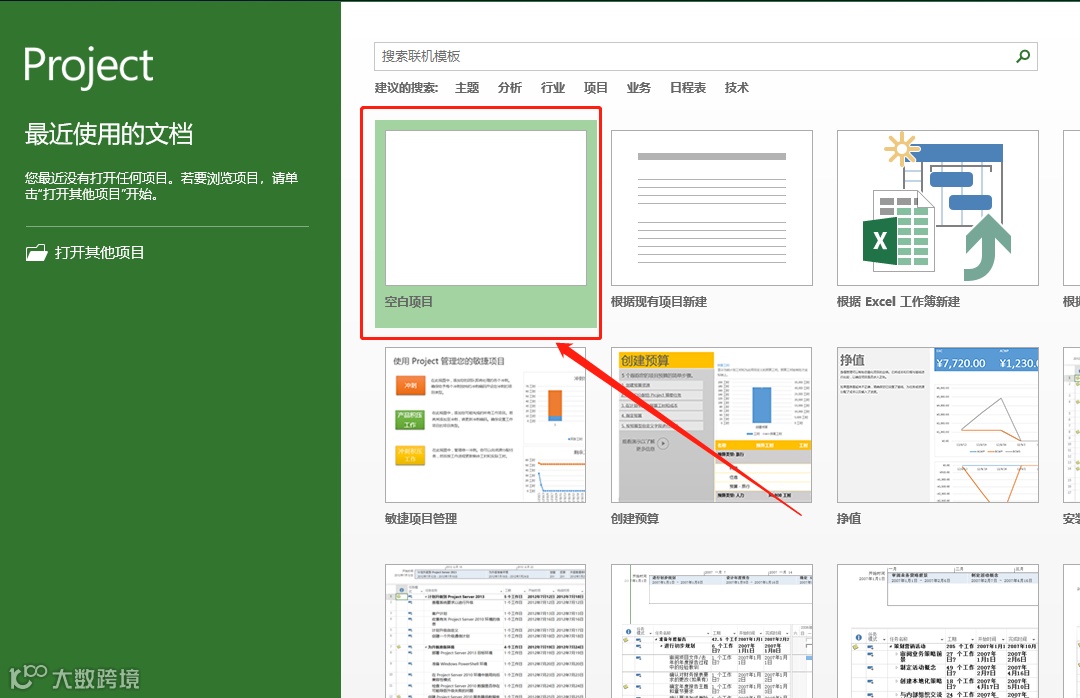Click the 挣值 label text
The height and width of the screenshot is (698, 1080).
click(x=849, y=519)
